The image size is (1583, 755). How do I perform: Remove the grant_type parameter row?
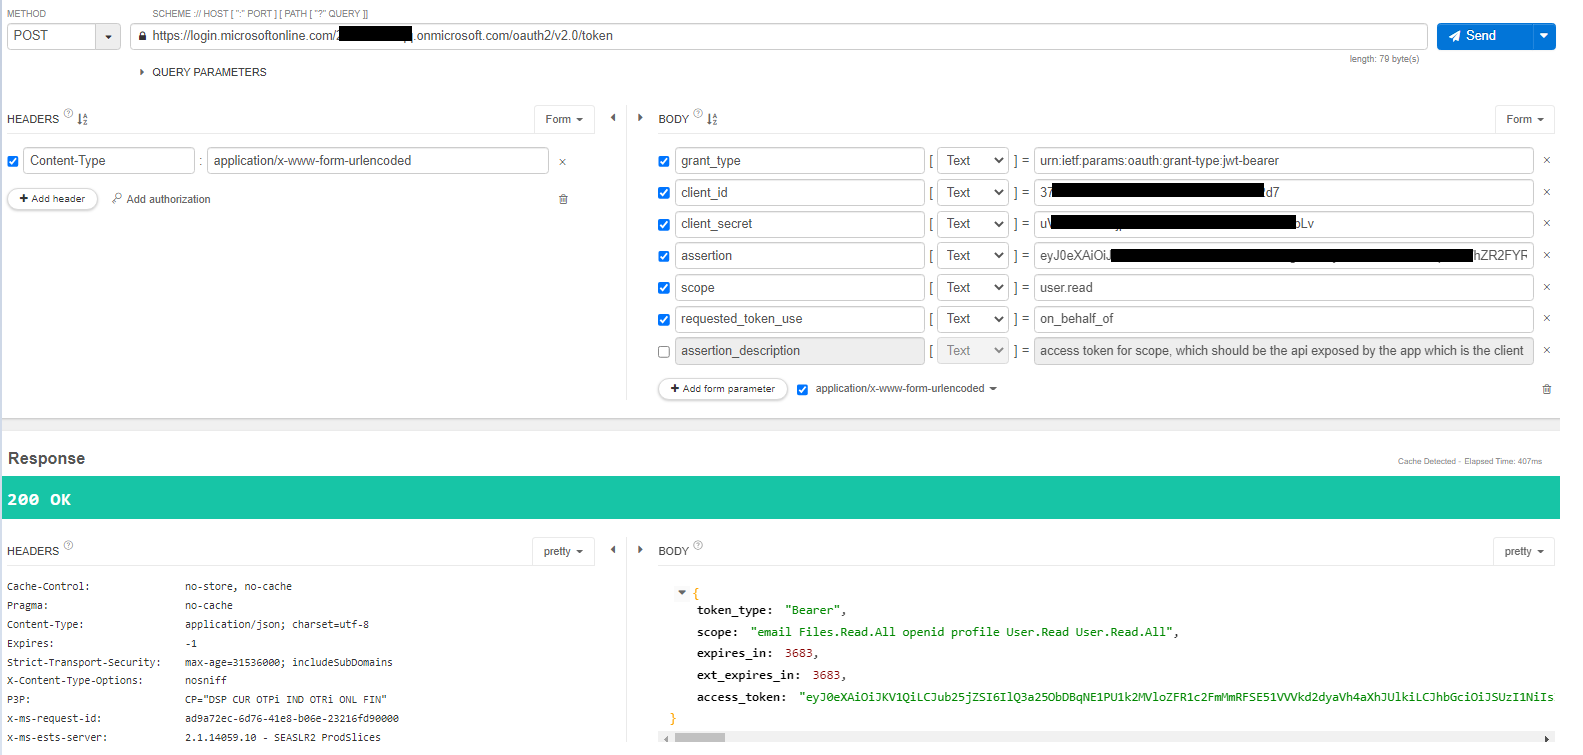click(x=1547, y=160)
